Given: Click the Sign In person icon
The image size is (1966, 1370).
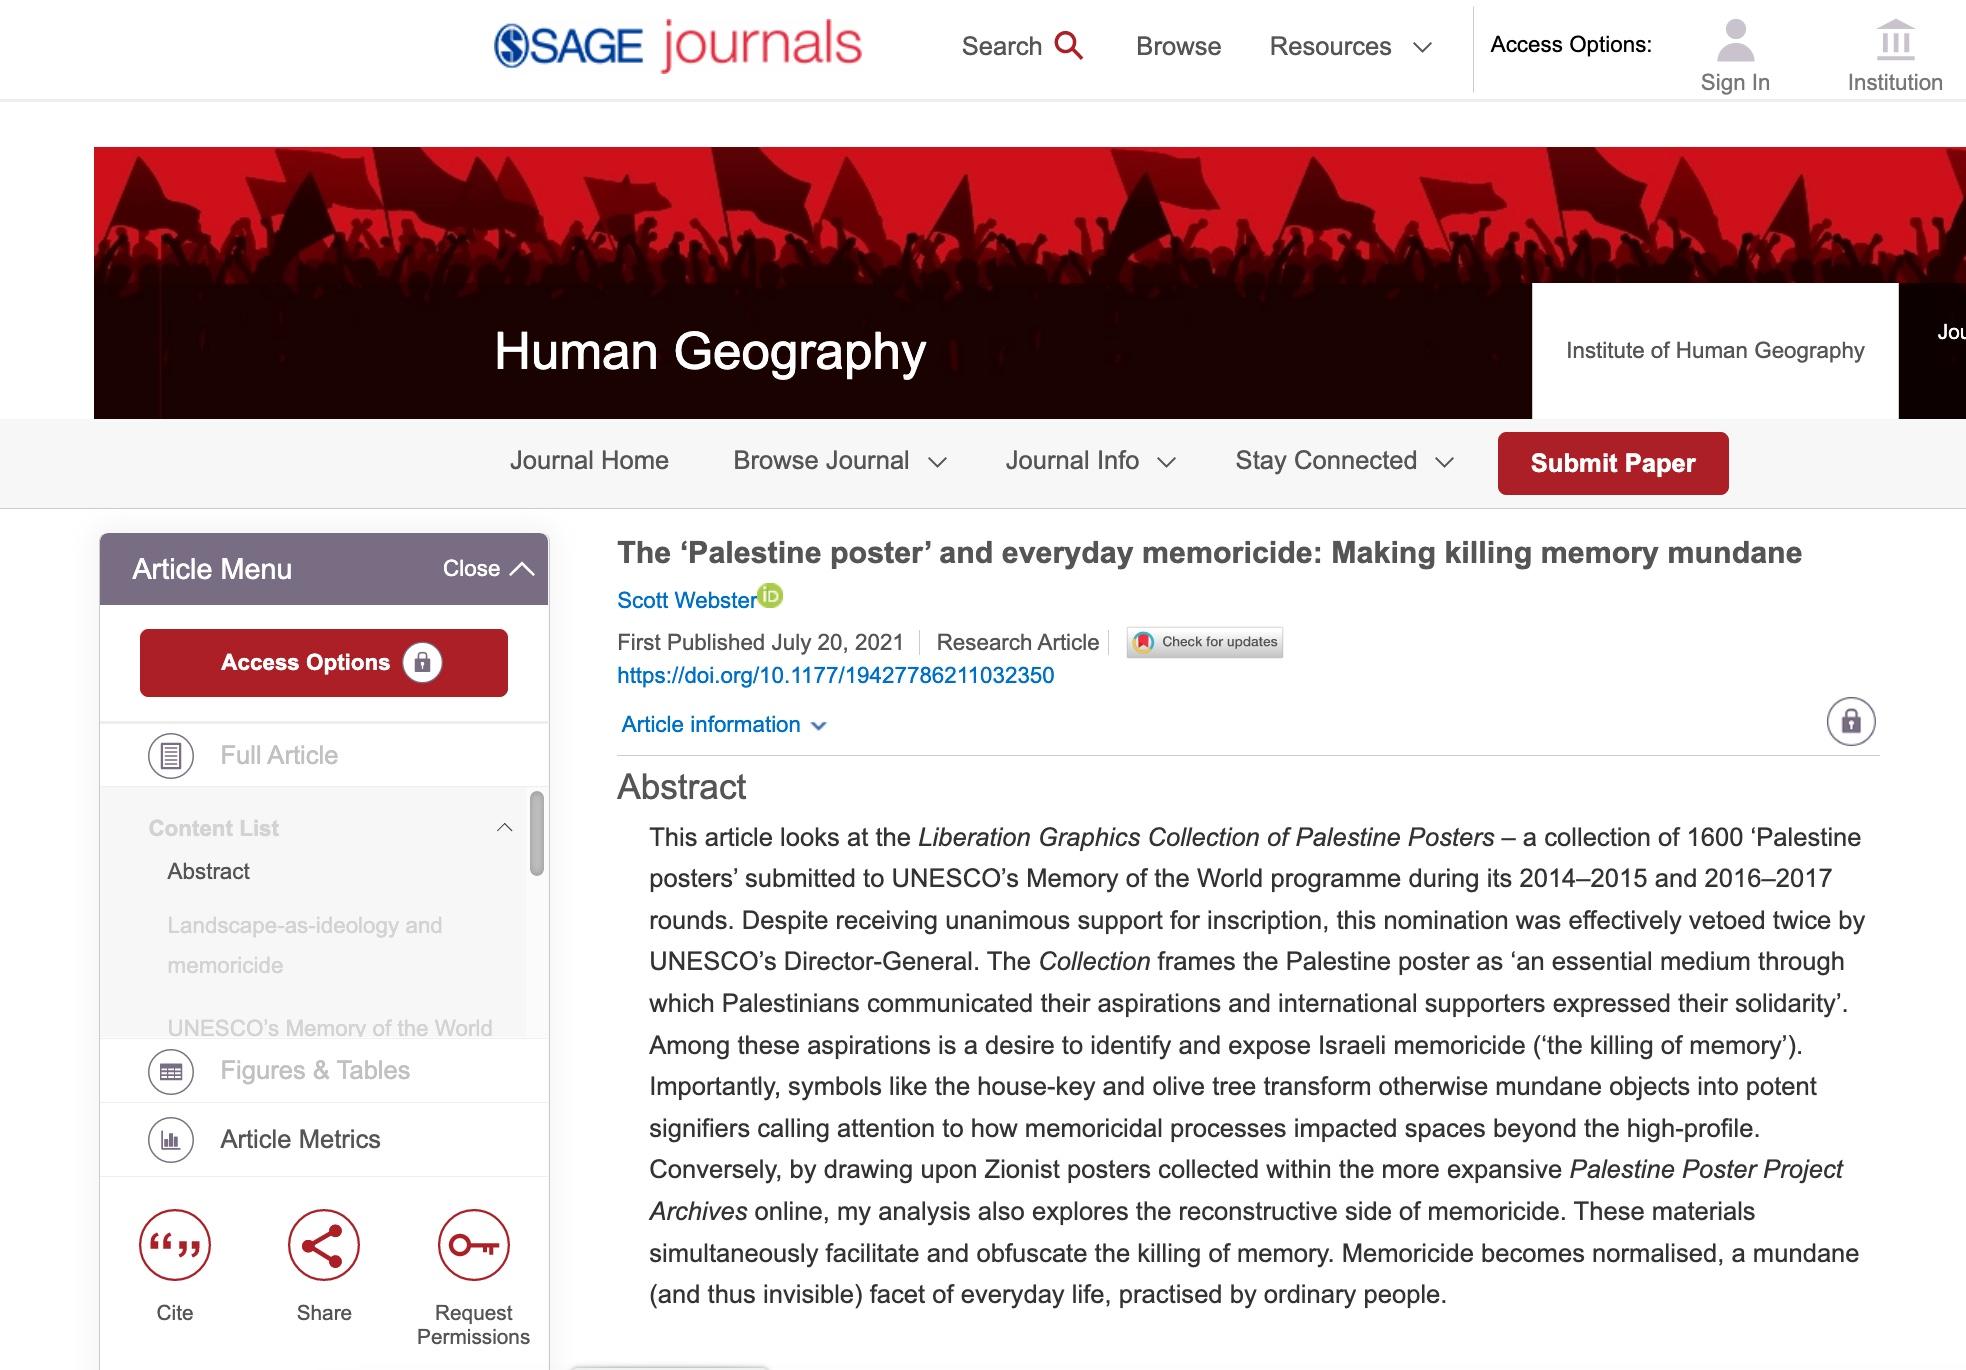Looking at the screenshot, I should 1735,40.
